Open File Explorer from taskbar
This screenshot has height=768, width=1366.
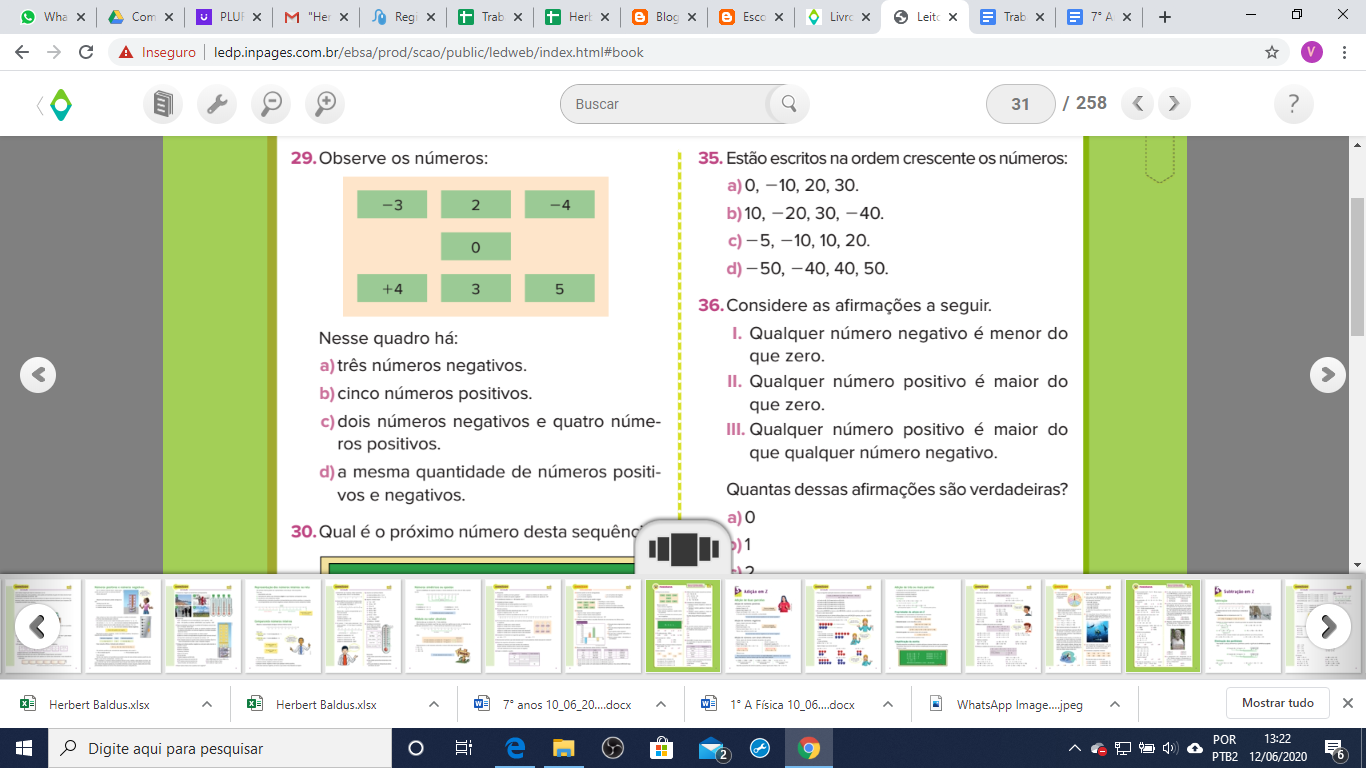pyautogui.click(x=564, y=748)
